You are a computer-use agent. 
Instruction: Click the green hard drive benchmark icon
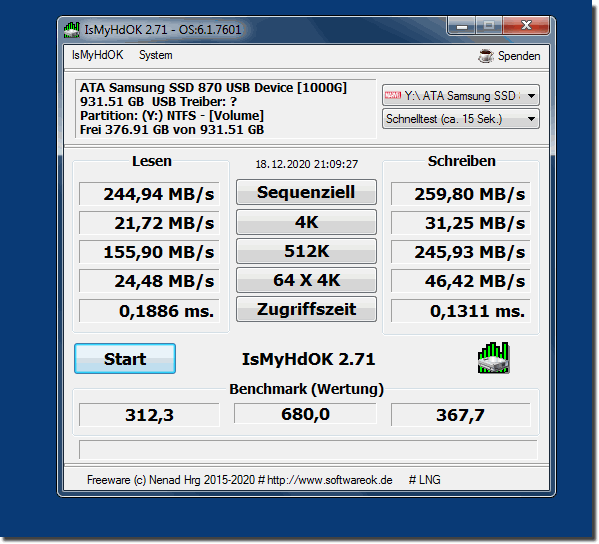494,358
